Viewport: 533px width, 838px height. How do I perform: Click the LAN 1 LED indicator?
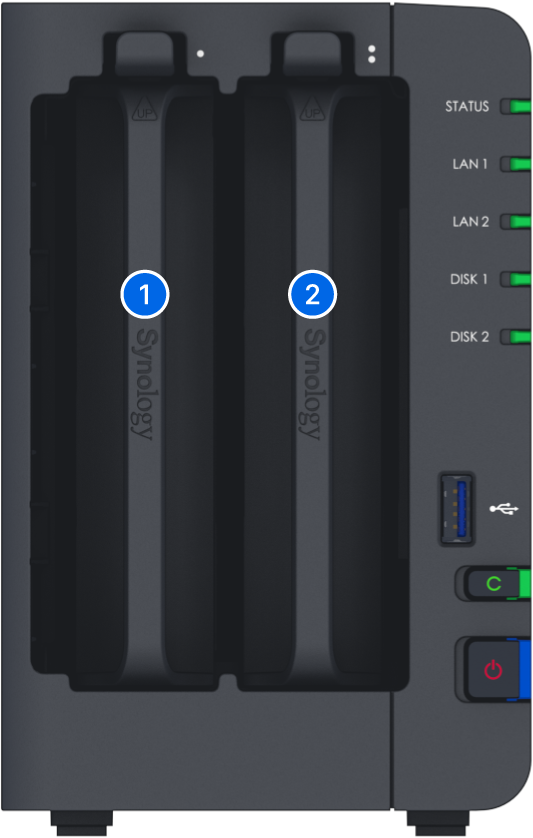[x=516, y=164]
